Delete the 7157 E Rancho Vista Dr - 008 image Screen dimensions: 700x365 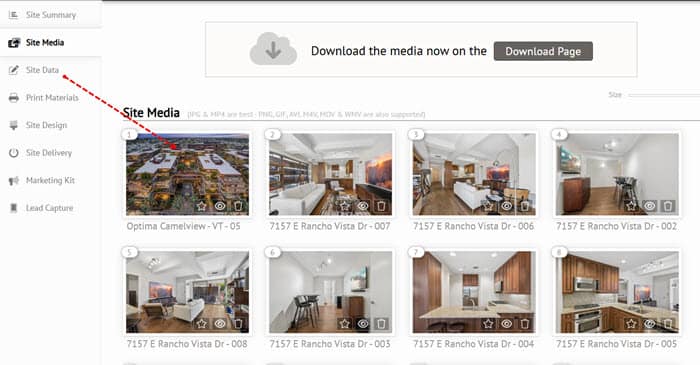(x=238, y=324)
